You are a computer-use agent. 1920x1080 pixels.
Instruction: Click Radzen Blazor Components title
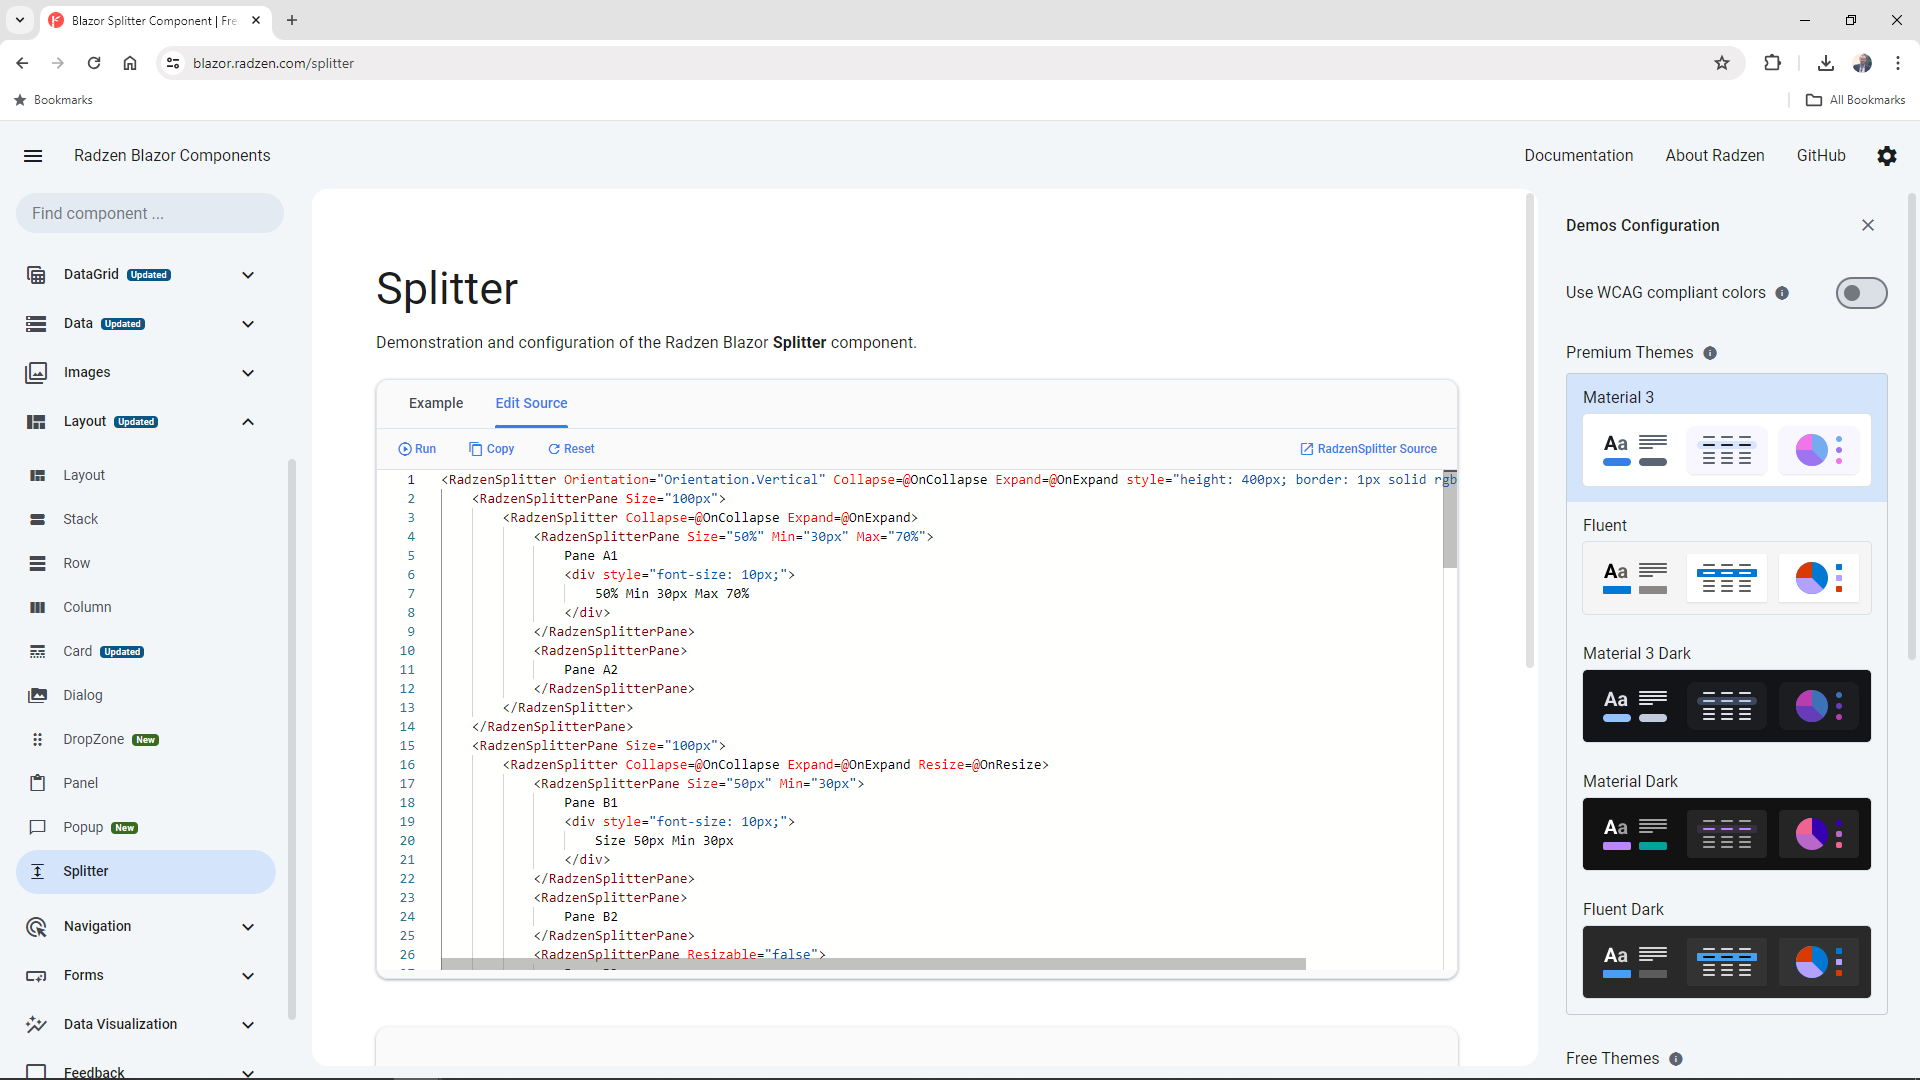coord(172,156)
